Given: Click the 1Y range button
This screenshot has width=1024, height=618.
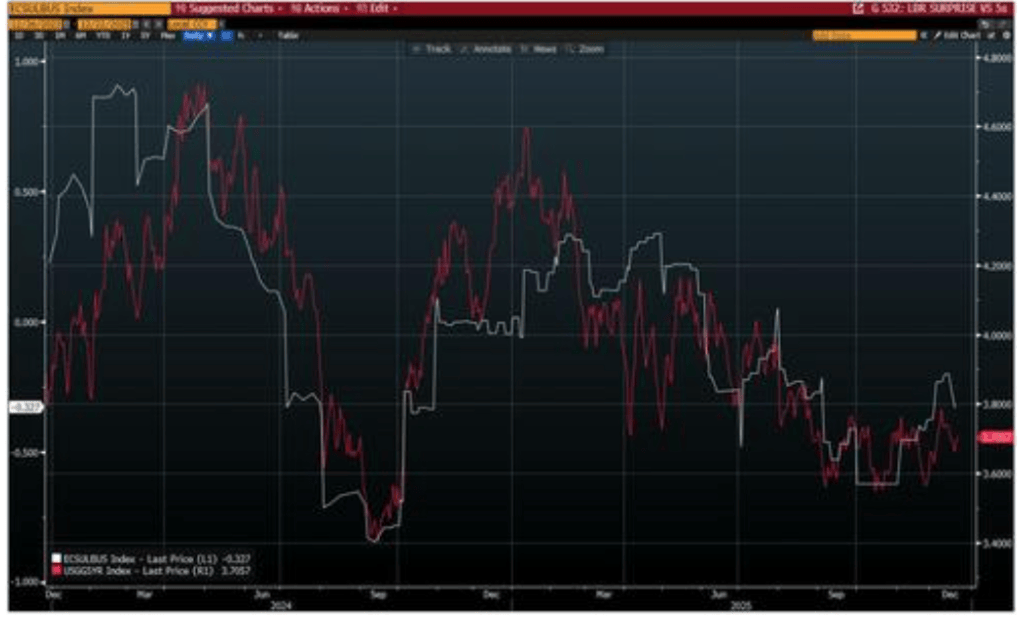Looking at the screenshot, I should click(127, 35).
